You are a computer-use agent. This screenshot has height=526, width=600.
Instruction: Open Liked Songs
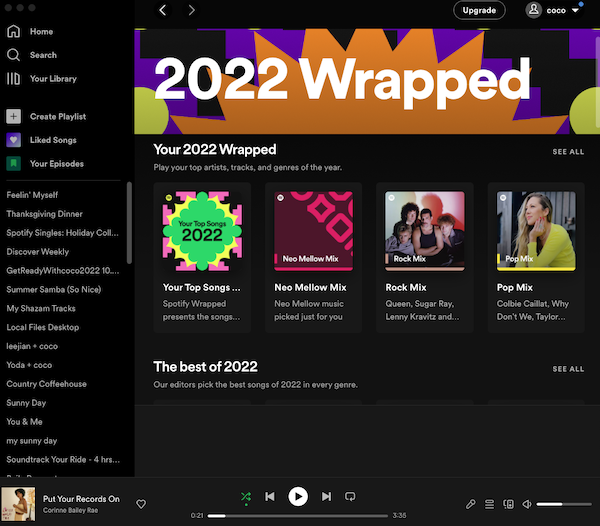(52, 140)
